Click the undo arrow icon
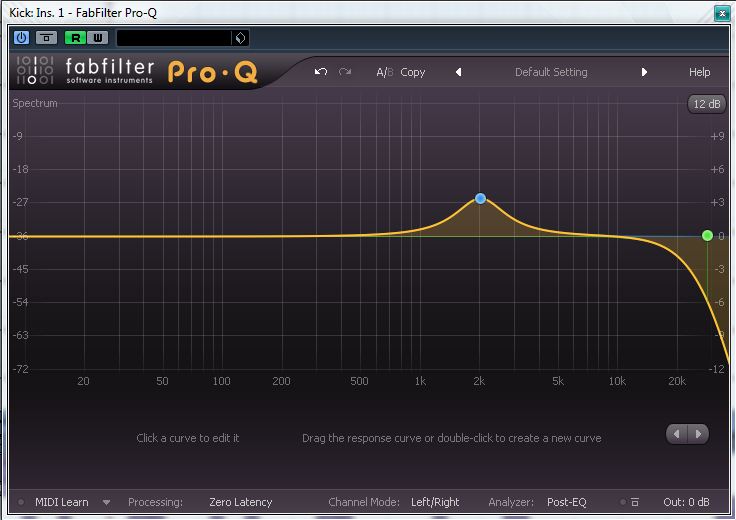The image size is (736, 520). 321,72
